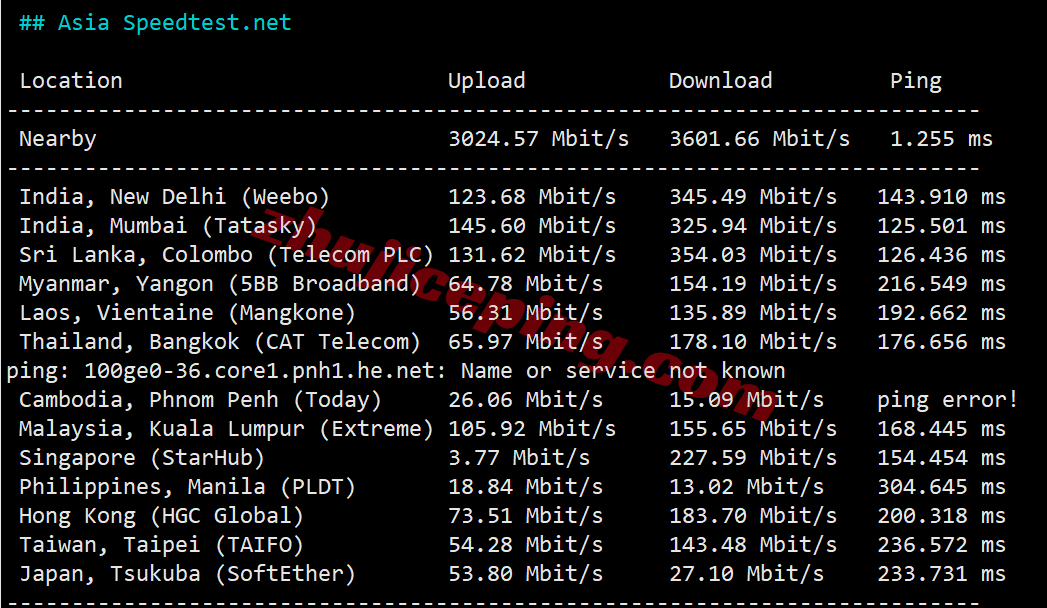The width and height of the screenshot is (1047, 608).
Task: Click the Upload column header
Action: point(486,81)
